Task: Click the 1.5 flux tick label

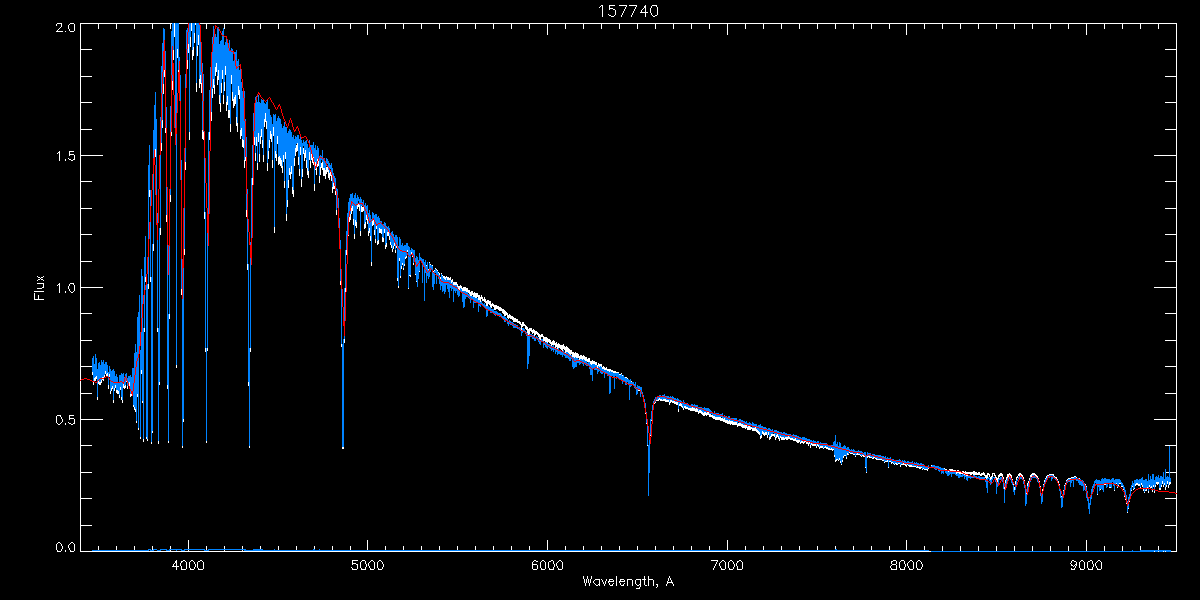Action: [65, 156]
